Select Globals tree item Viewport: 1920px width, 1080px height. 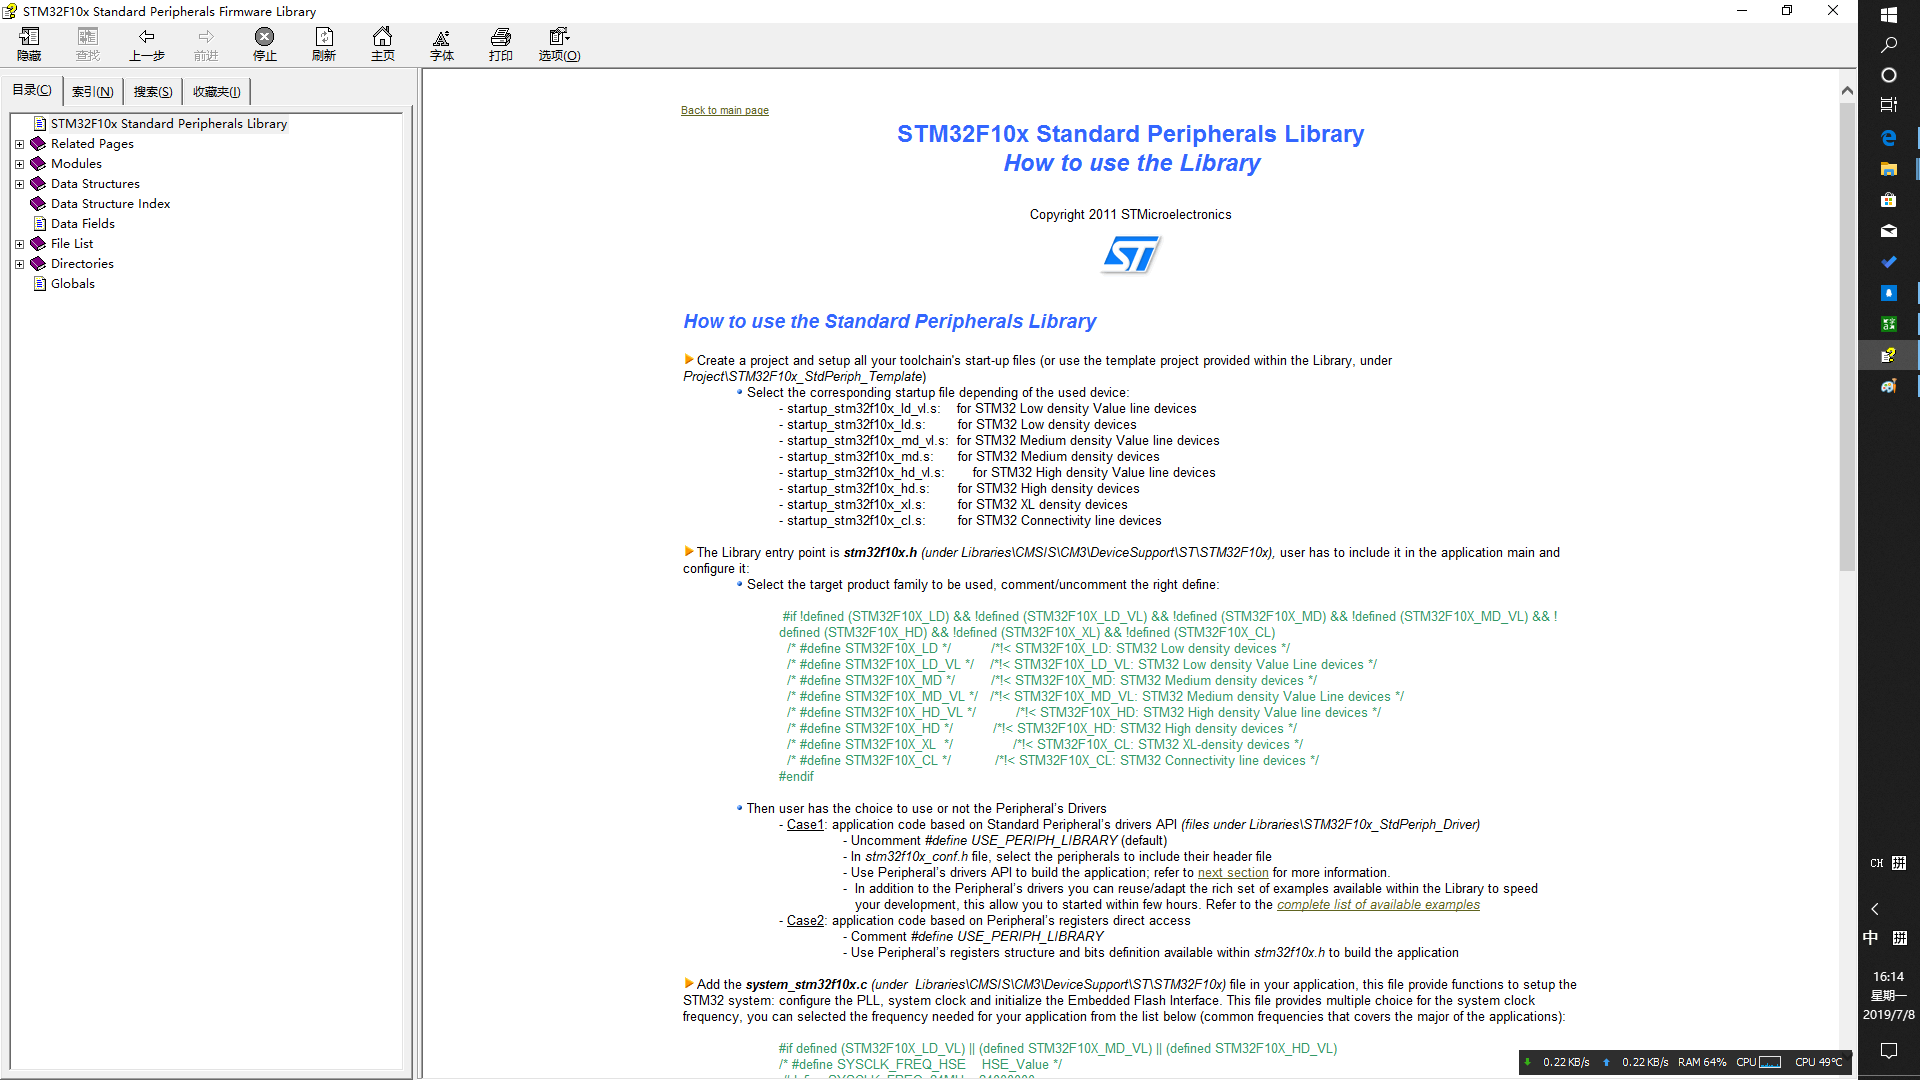pos(73,284)
